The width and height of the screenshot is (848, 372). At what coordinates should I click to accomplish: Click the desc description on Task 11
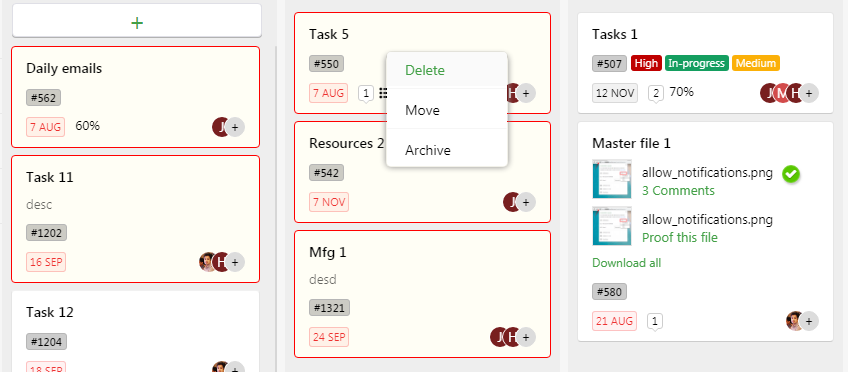39,205
